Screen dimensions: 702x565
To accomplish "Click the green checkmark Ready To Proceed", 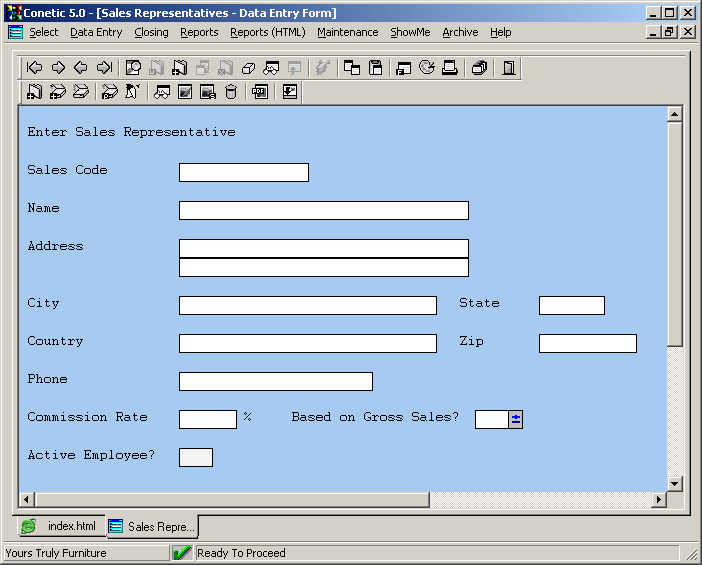I will (x=182, y=553).
